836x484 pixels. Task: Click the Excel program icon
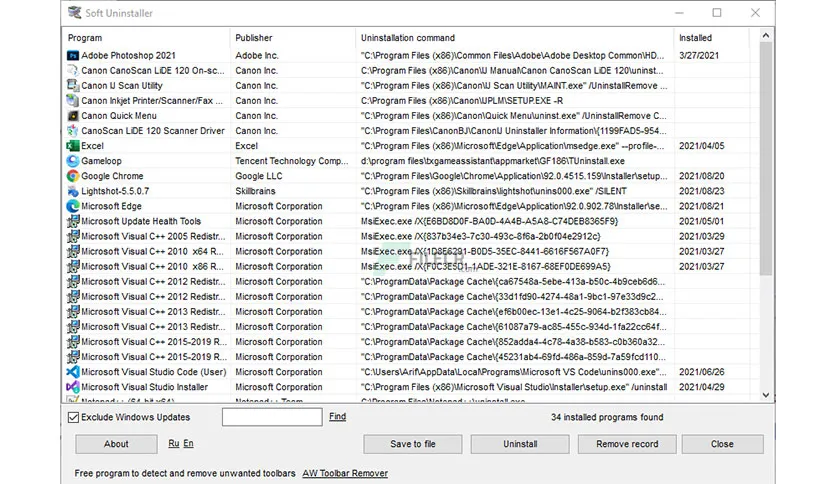pyautogui.click(x=73, y=146)
